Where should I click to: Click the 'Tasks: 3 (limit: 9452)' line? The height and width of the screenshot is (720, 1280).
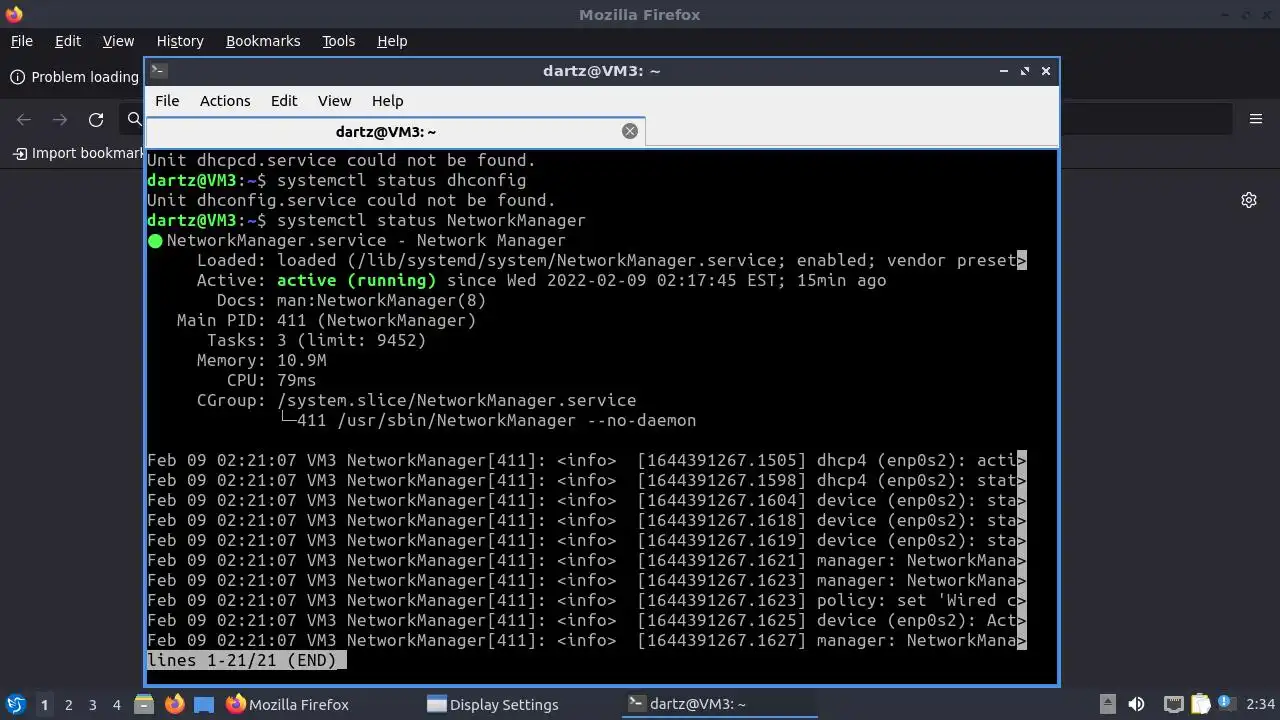(x=316, y=340)
